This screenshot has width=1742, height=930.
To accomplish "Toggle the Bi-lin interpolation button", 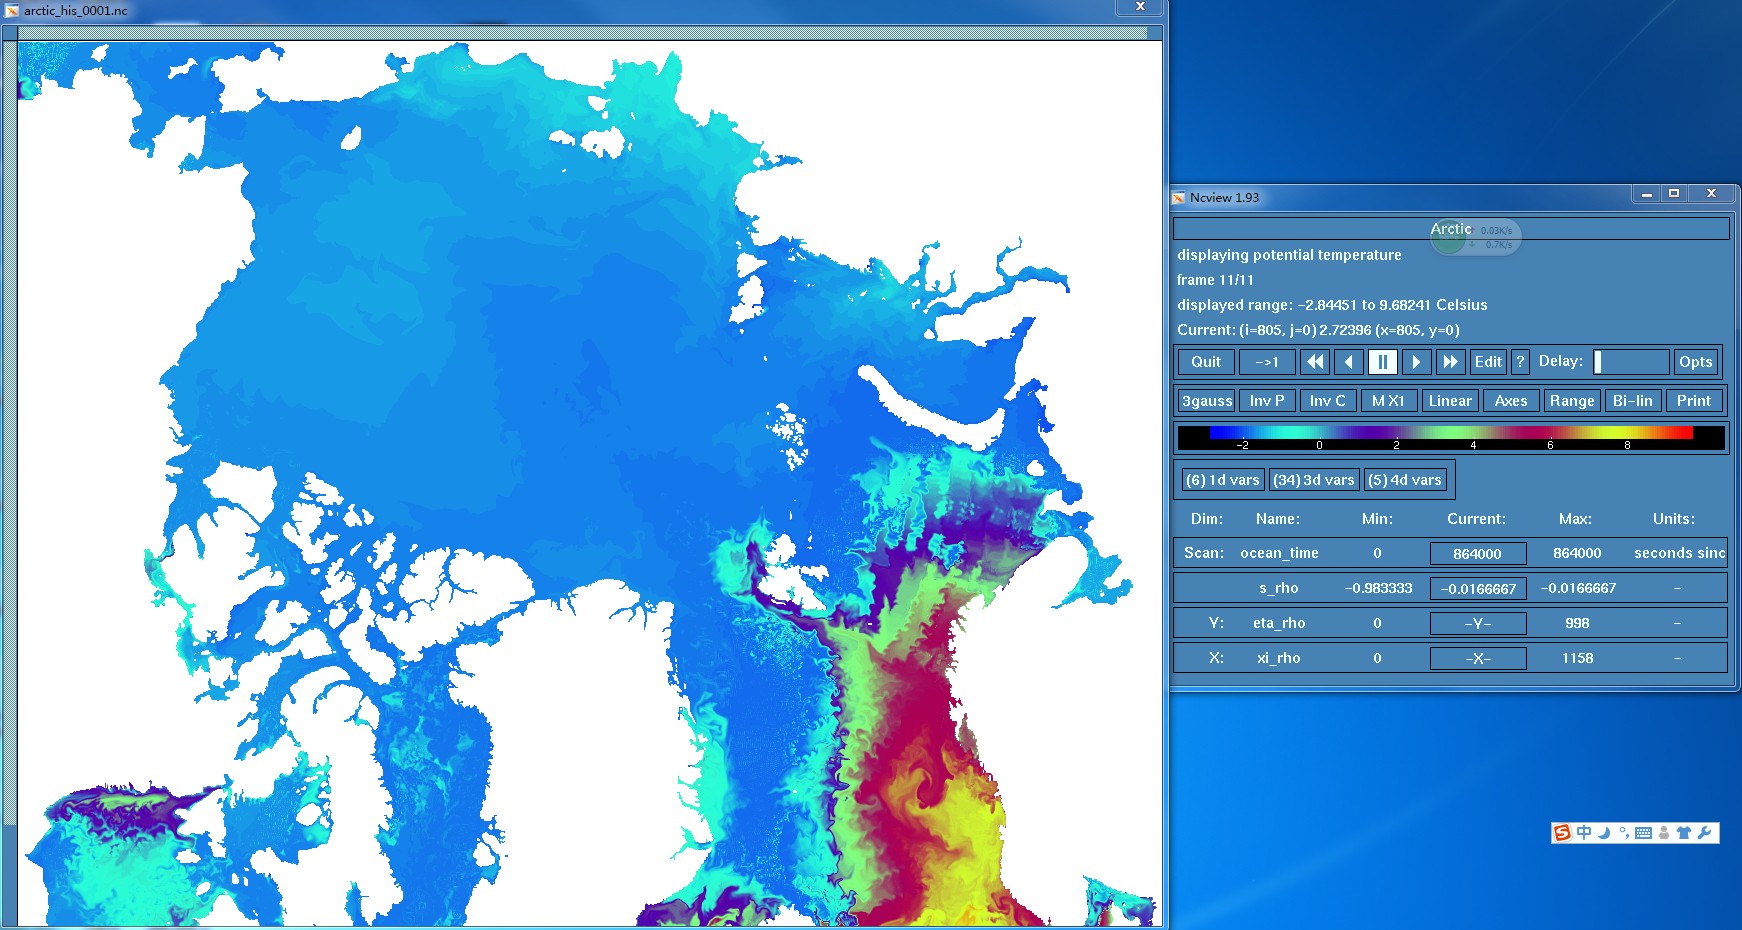I will [x=1632, y=401].
